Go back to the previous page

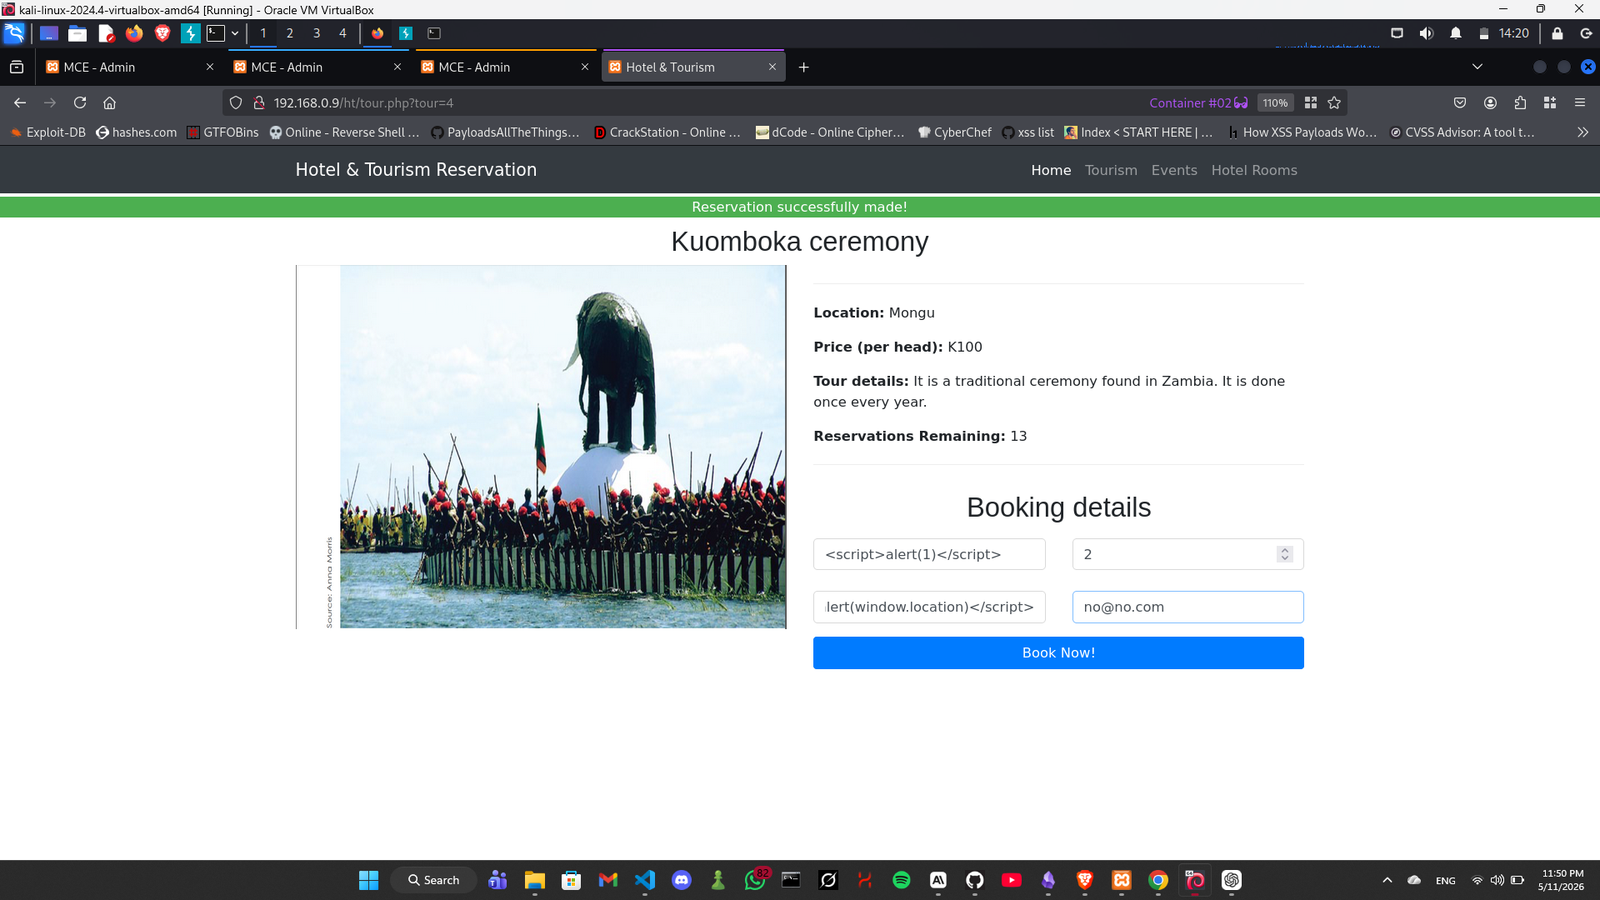pos(20,103)
